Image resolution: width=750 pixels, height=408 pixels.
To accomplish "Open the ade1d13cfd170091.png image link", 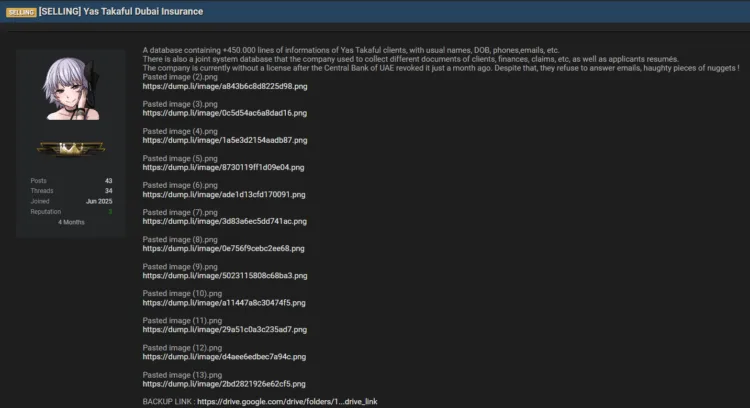I will click(x=224, y=195).
